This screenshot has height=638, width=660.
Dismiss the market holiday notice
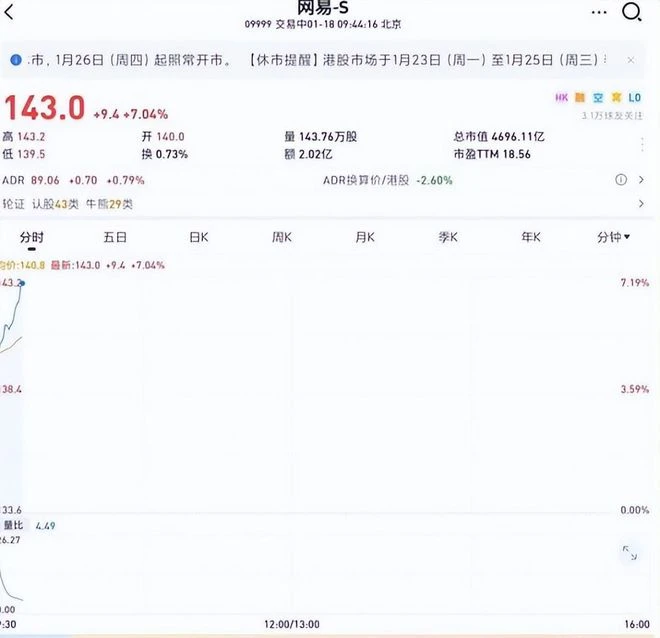pyautogui.click(x=631, y=60)
